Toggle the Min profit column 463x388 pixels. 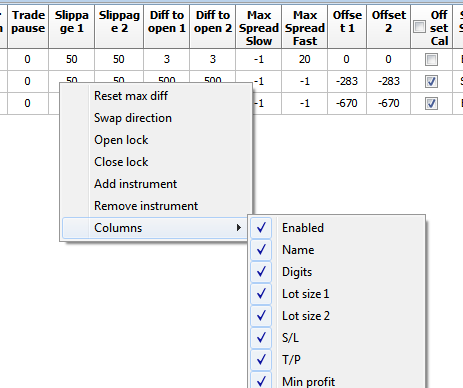(x=337, y=380)
